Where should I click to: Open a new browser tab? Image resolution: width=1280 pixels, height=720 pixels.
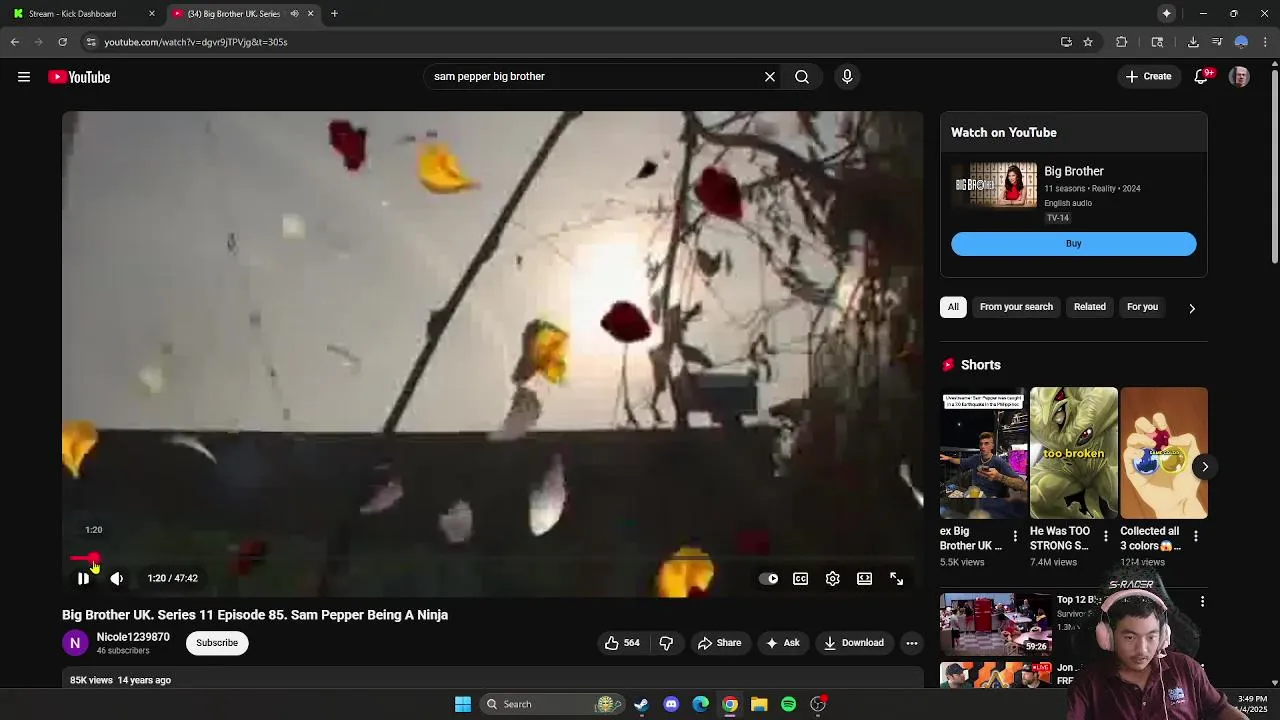[x=334, y=14]
